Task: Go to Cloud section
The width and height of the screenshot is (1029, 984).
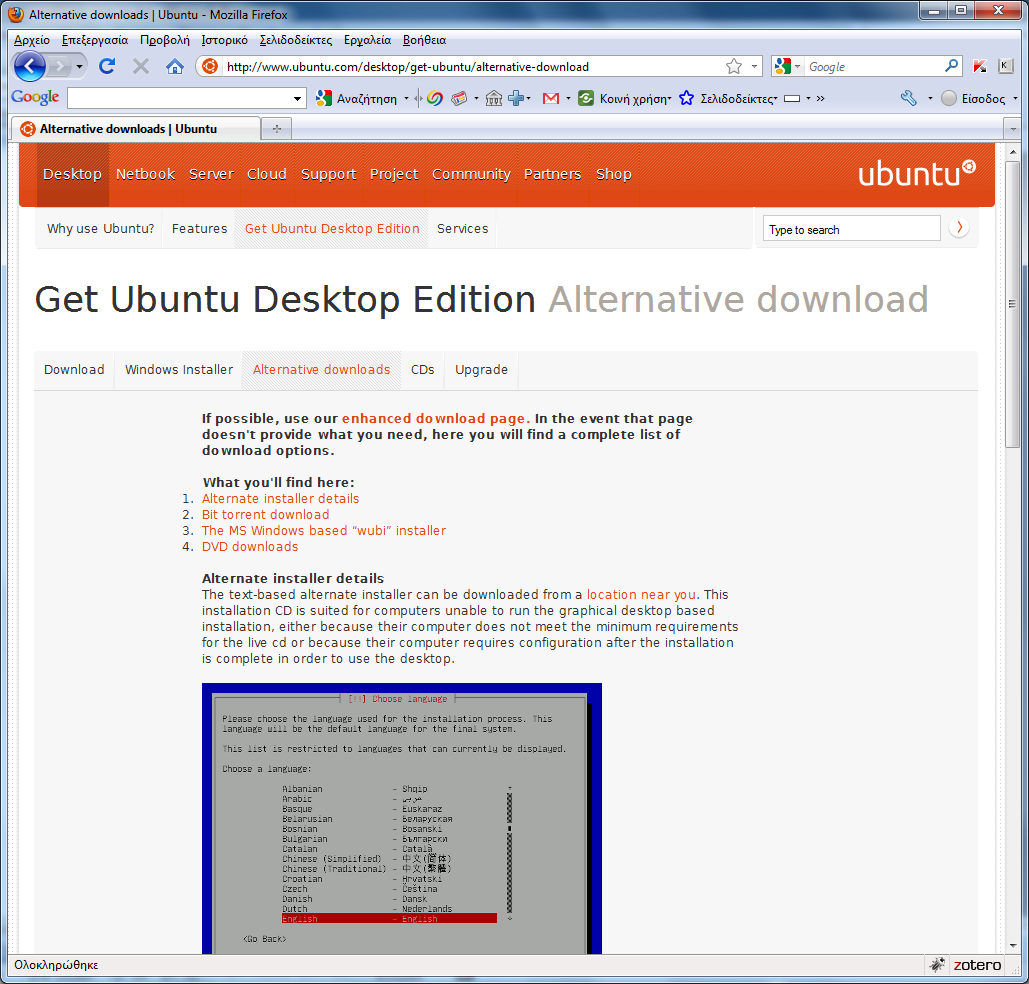Action: point(266,174)
